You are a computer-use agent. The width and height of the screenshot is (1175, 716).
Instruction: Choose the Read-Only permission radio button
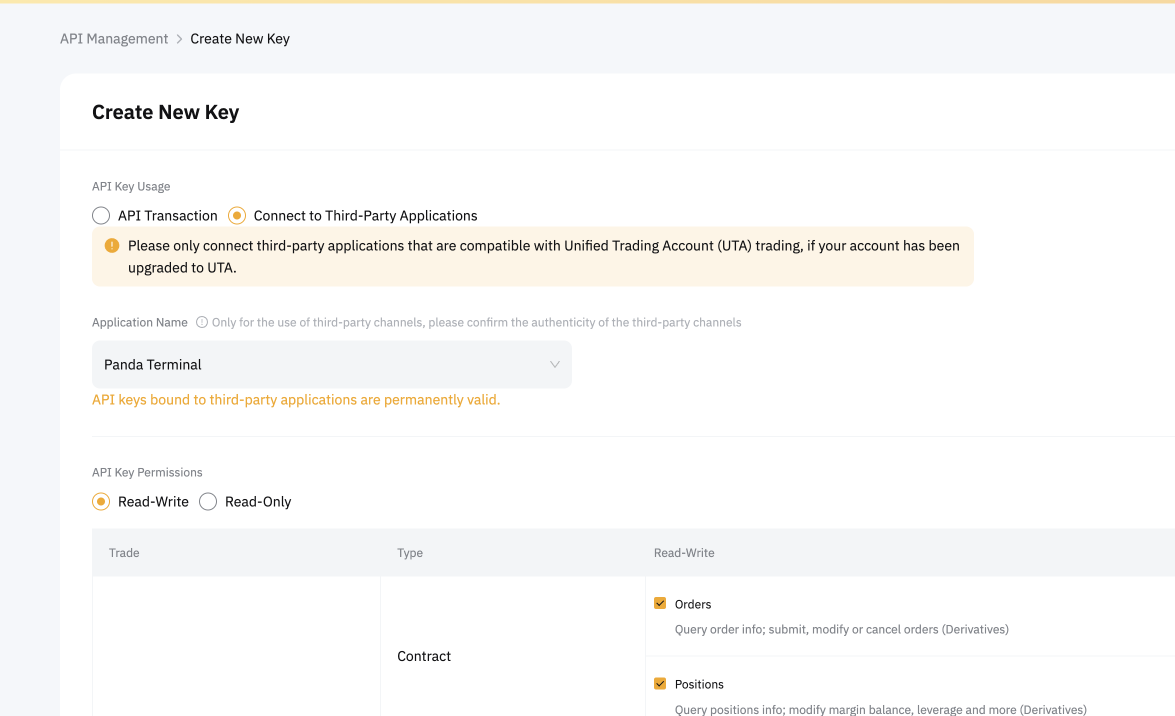[x=208, y=502]
